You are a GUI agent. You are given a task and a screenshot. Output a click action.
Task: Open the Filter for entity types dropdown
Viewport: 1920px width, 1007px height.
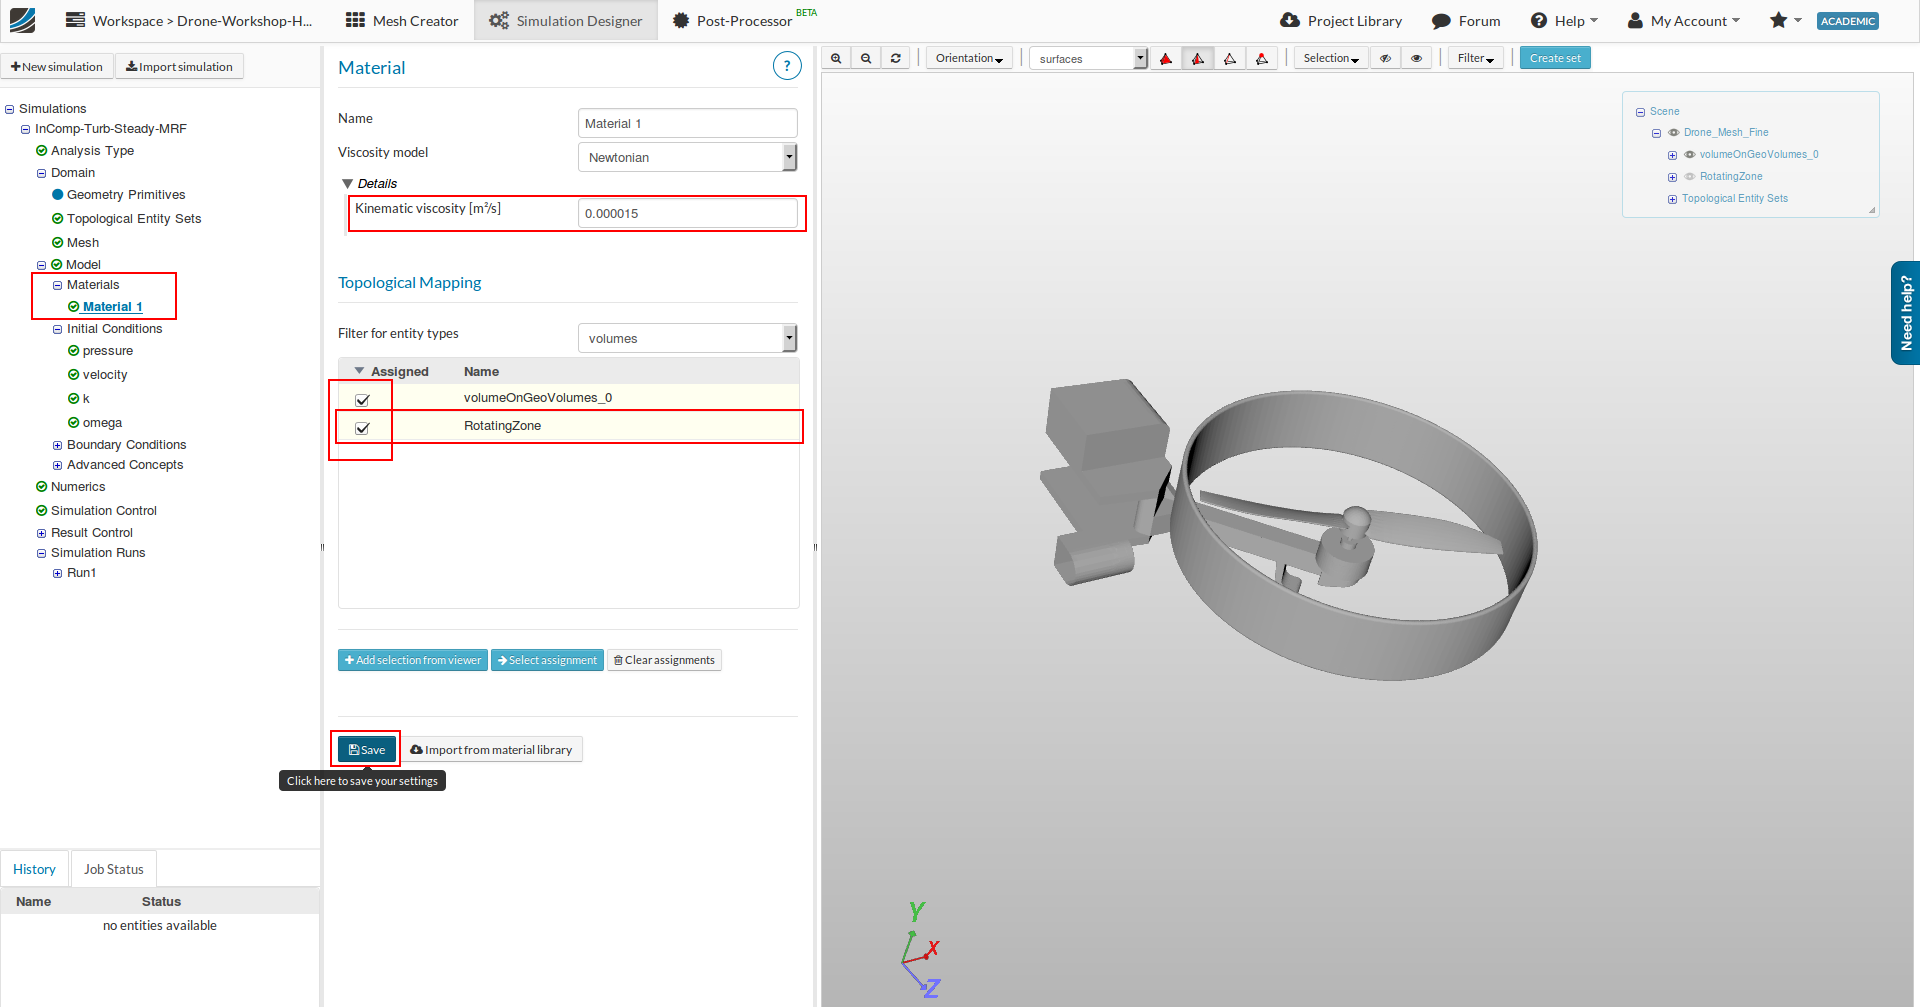pos(687,338)
